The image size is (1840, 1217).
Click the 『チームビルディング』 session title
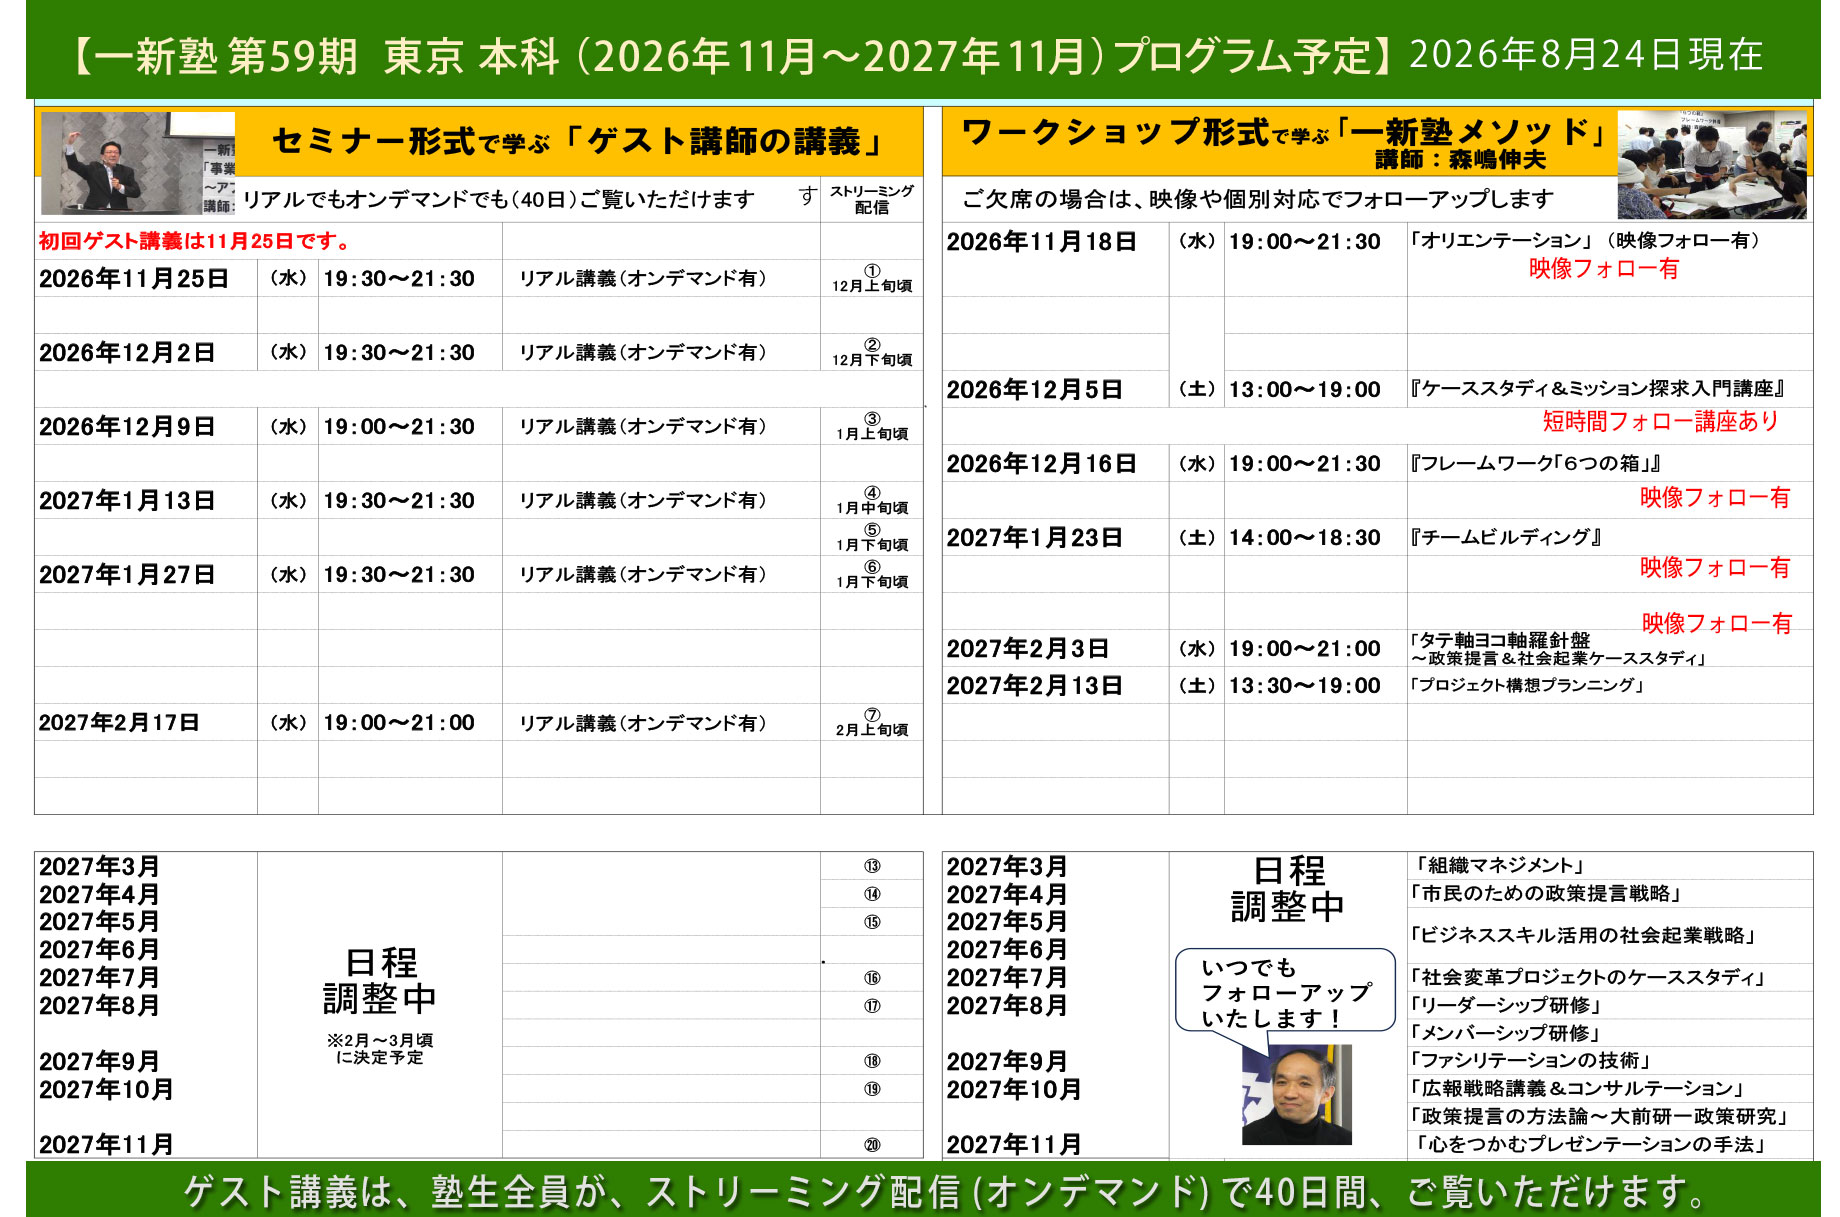click(x=1506, y=538)
